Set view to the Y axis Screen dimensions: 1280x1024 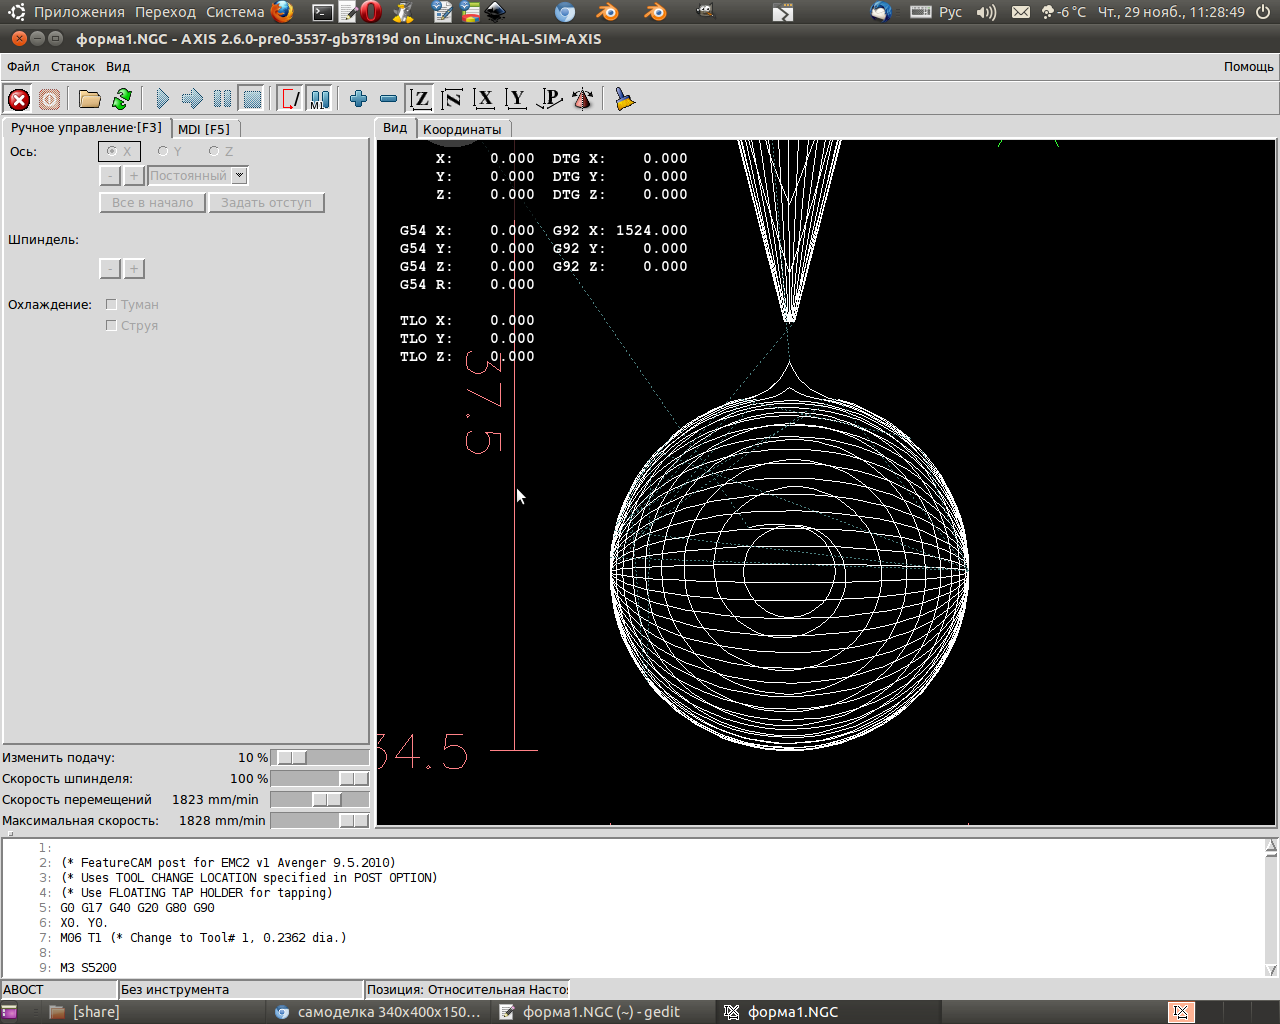[516, 99]
